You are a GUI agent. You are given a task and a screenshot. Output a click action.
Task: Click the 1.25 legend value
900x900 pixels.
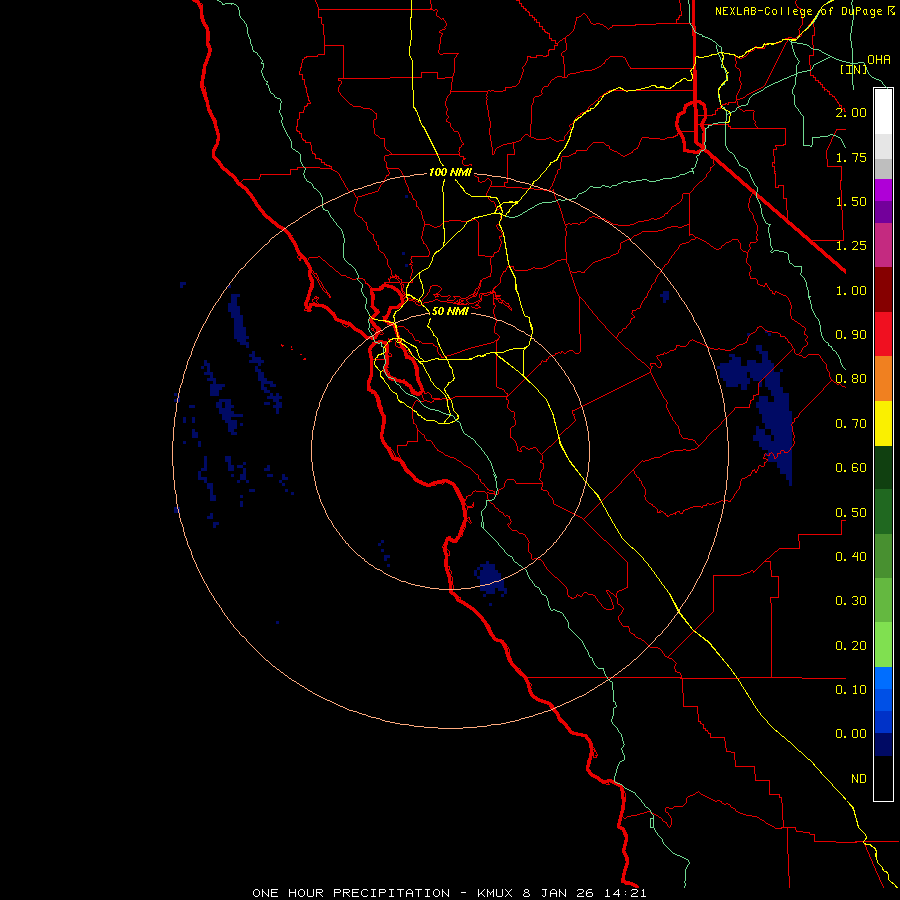click(x=851, y=246)
